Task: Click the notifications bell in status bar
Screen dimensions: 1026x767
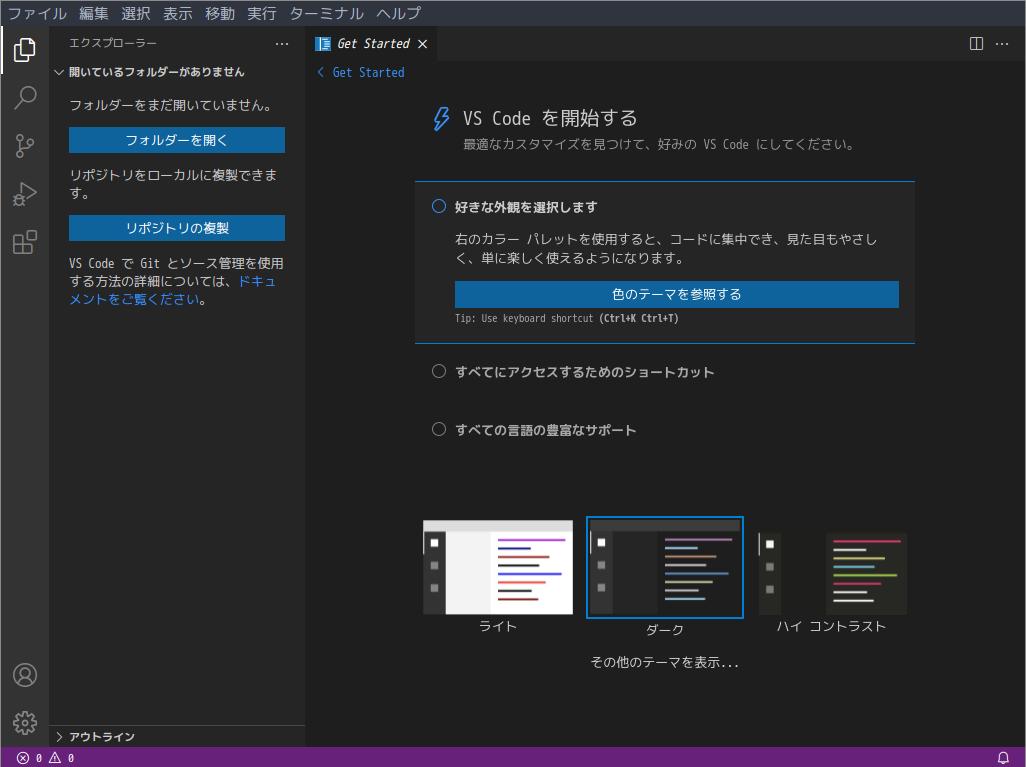Action: click(1002, 758)
